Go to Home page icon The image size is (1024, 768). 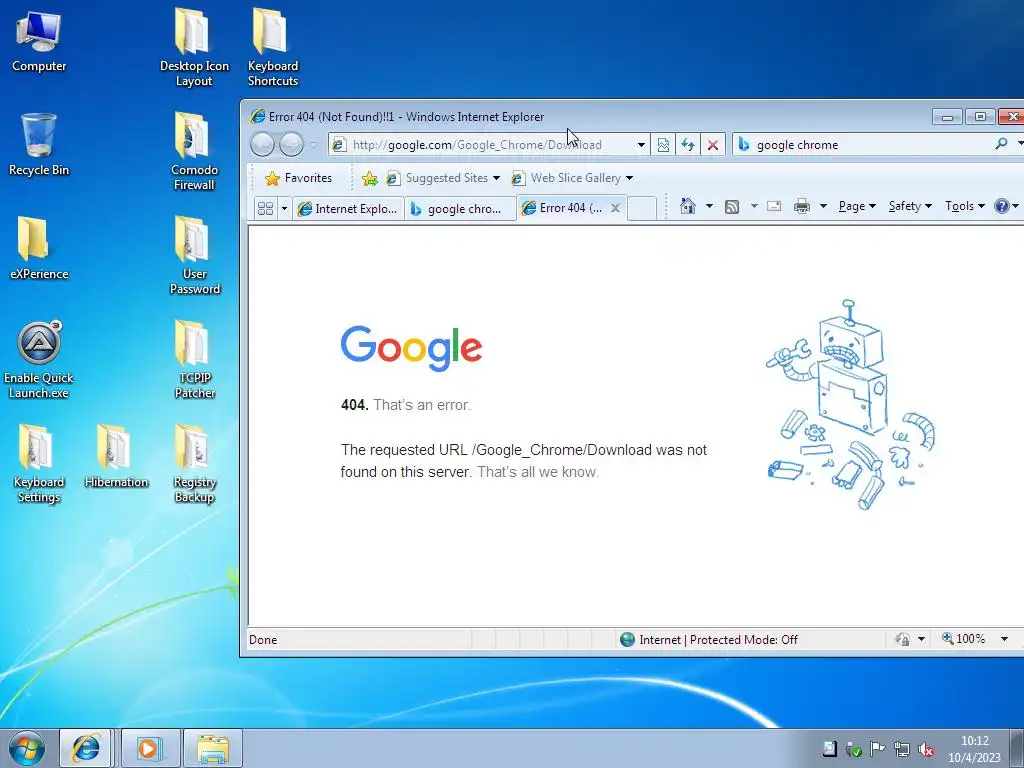click(x=688, y=206)
